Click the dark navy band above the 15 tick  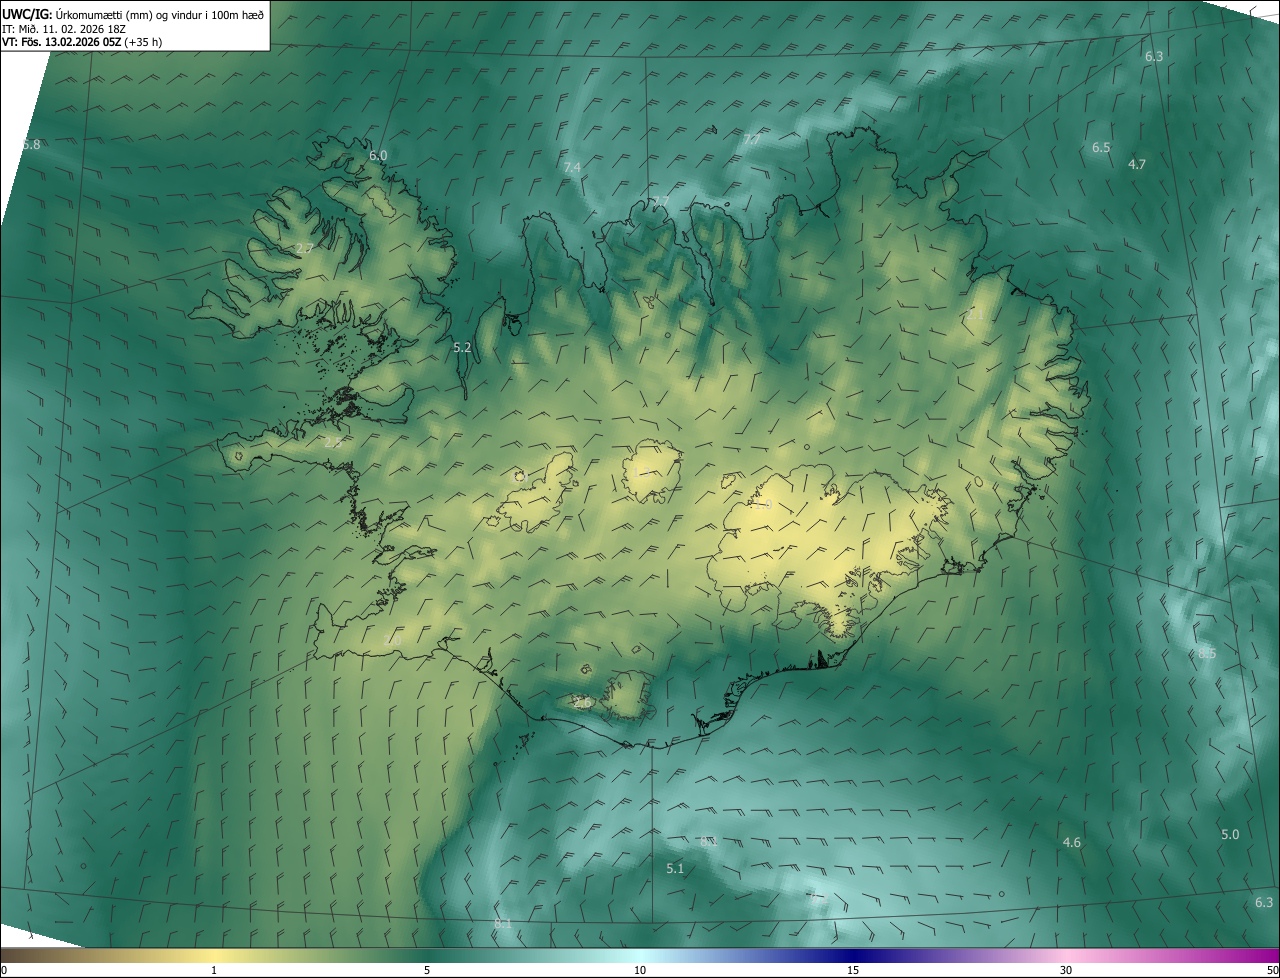point(853,955)
